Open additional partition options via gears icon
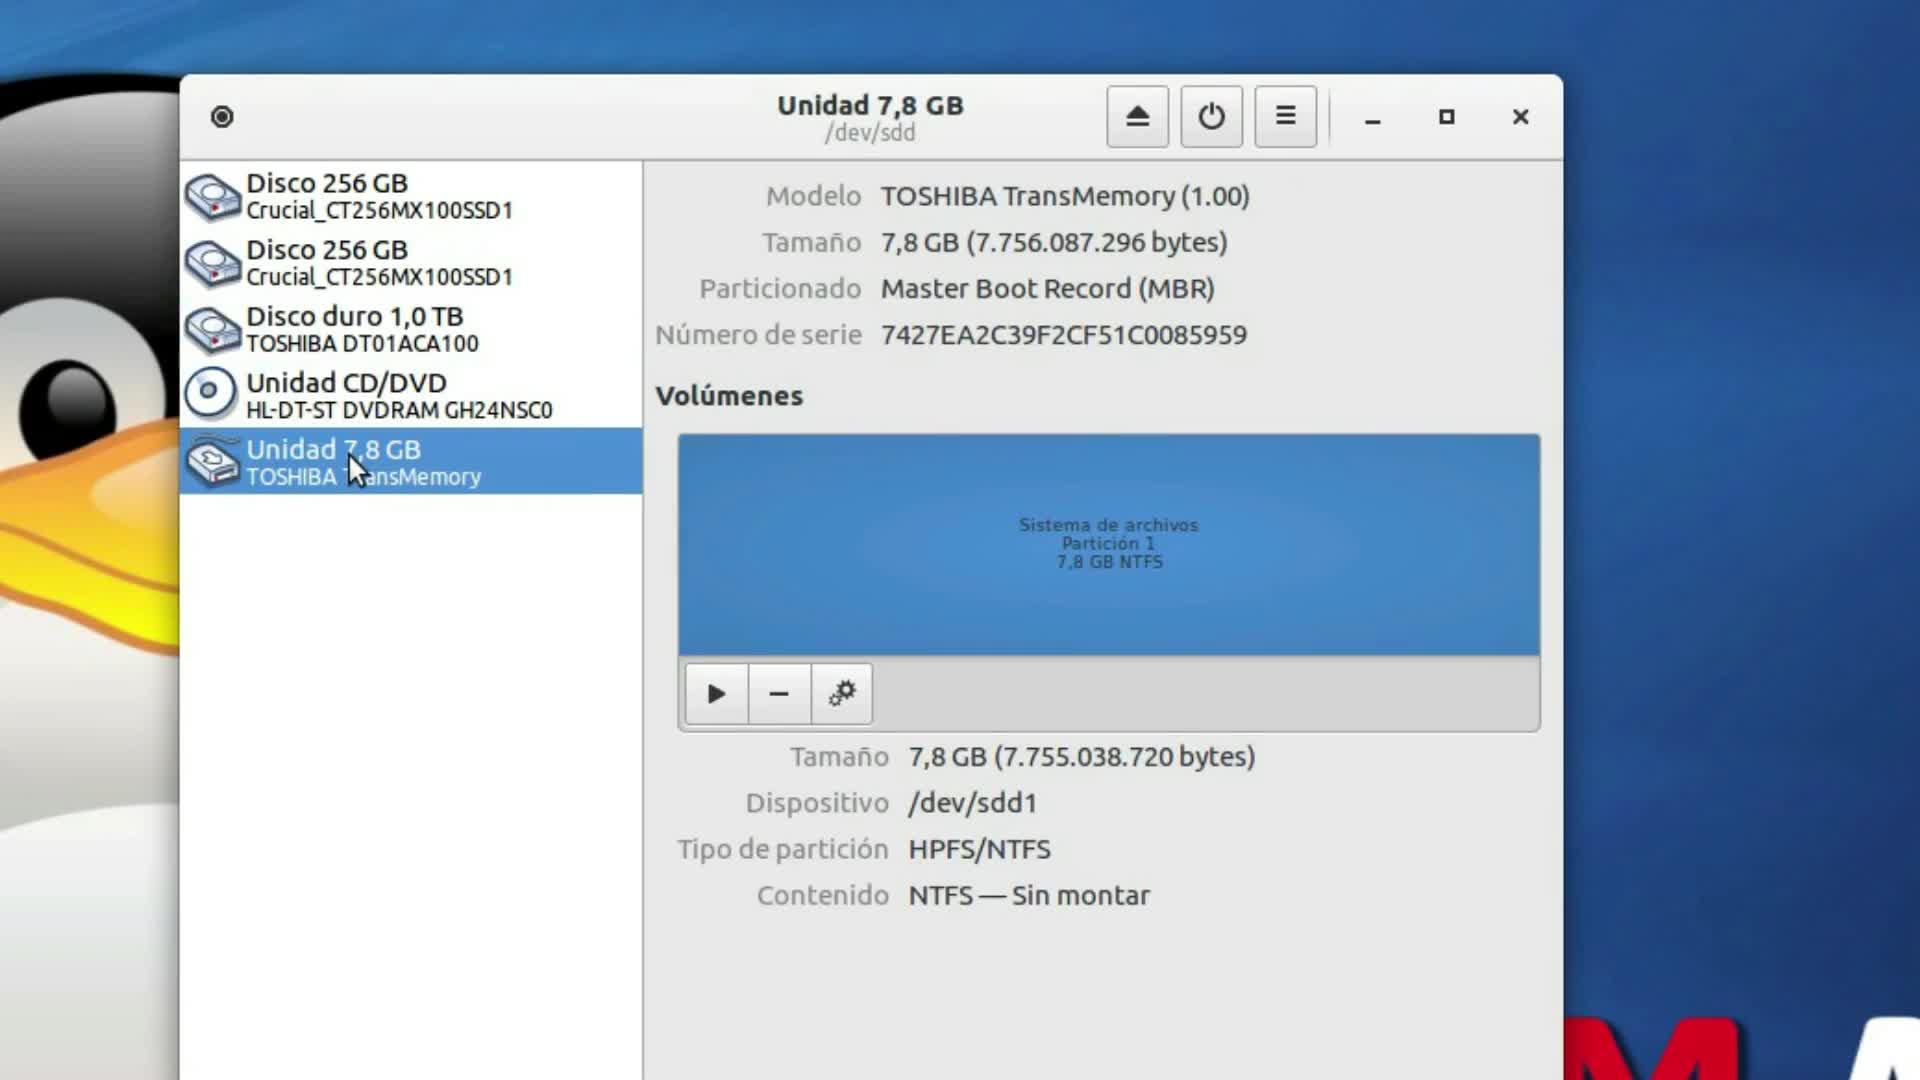Screen dimensions: 1920x1080 pyautogui.click(x=842, y=694)
